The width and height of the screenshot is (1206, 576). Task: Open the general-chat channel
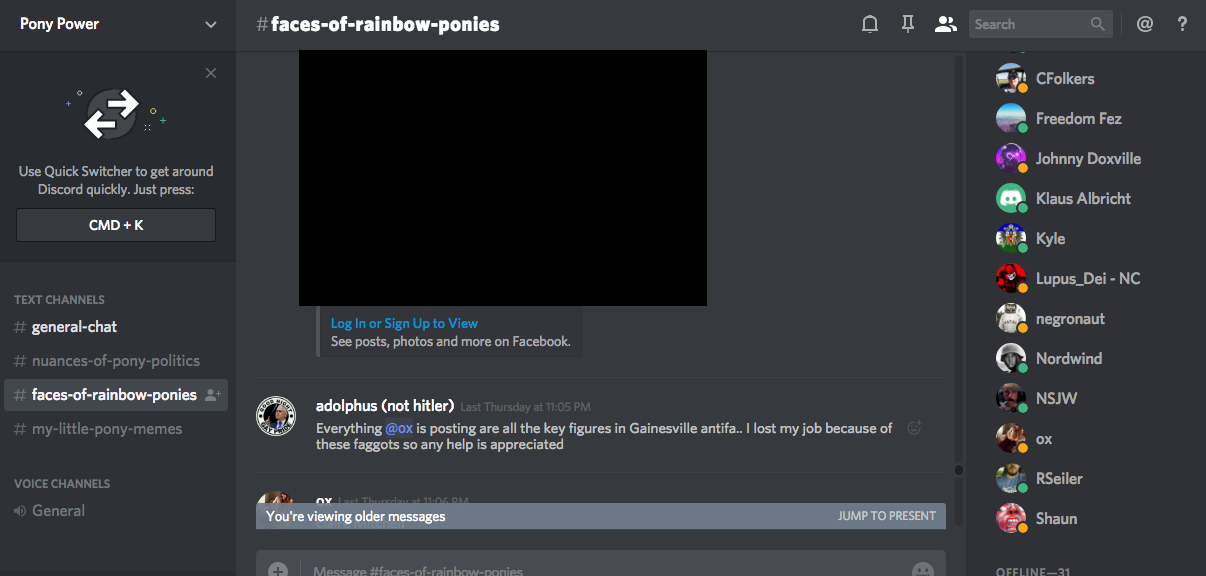pyautogui.click(x=74, y=327)
